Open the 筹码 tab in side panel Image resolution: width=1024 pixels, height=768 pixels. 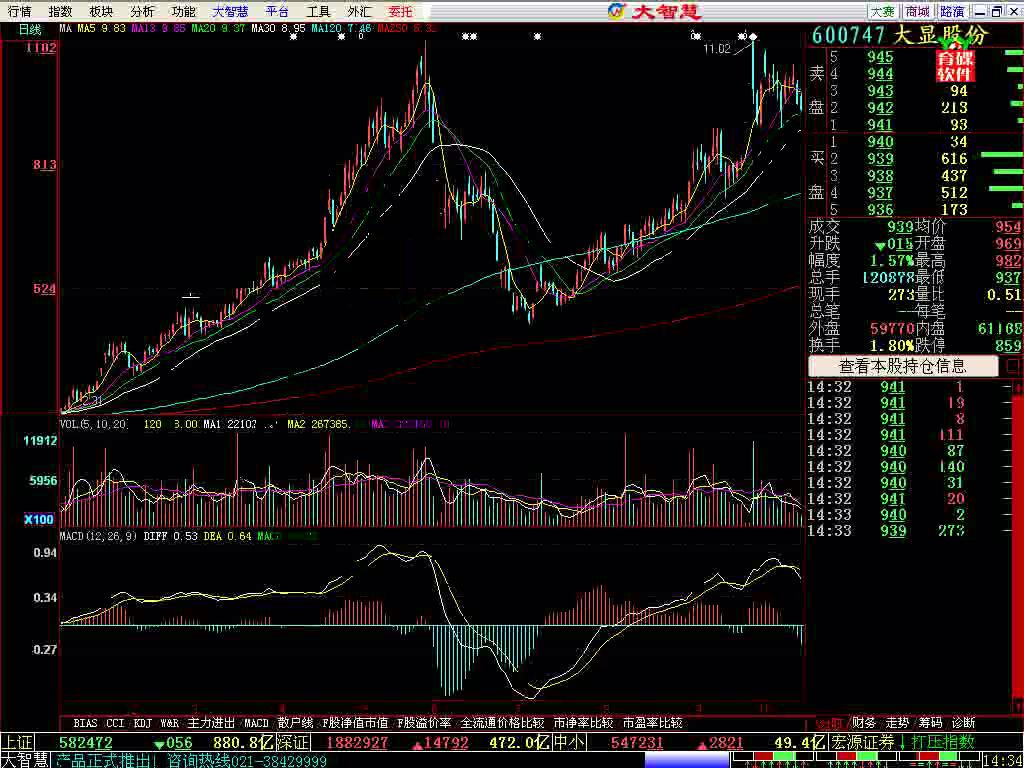[931, 722]
